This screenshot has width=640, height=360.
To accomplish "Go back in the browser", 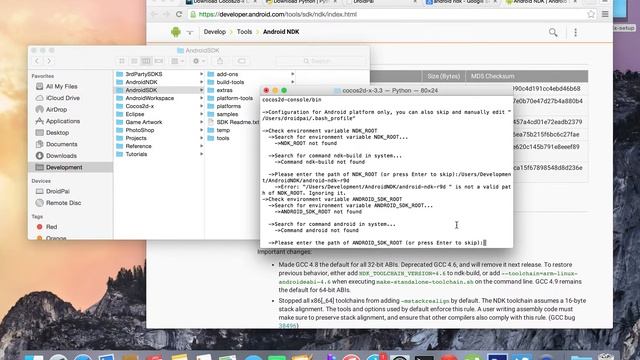I will pyautogui.click(x=154, y=14).
